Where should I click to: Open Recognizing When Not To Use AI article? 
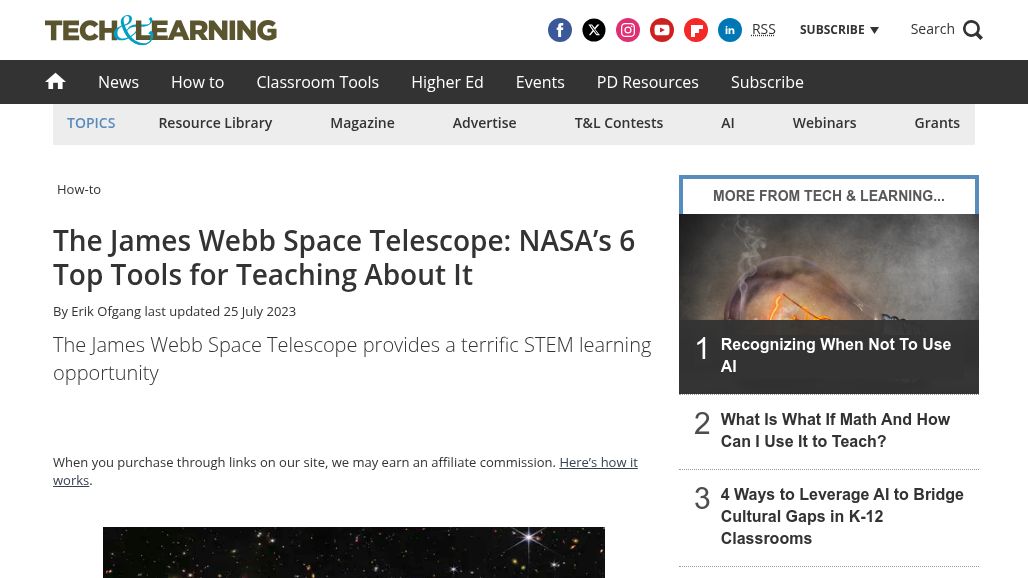(835, 355)
